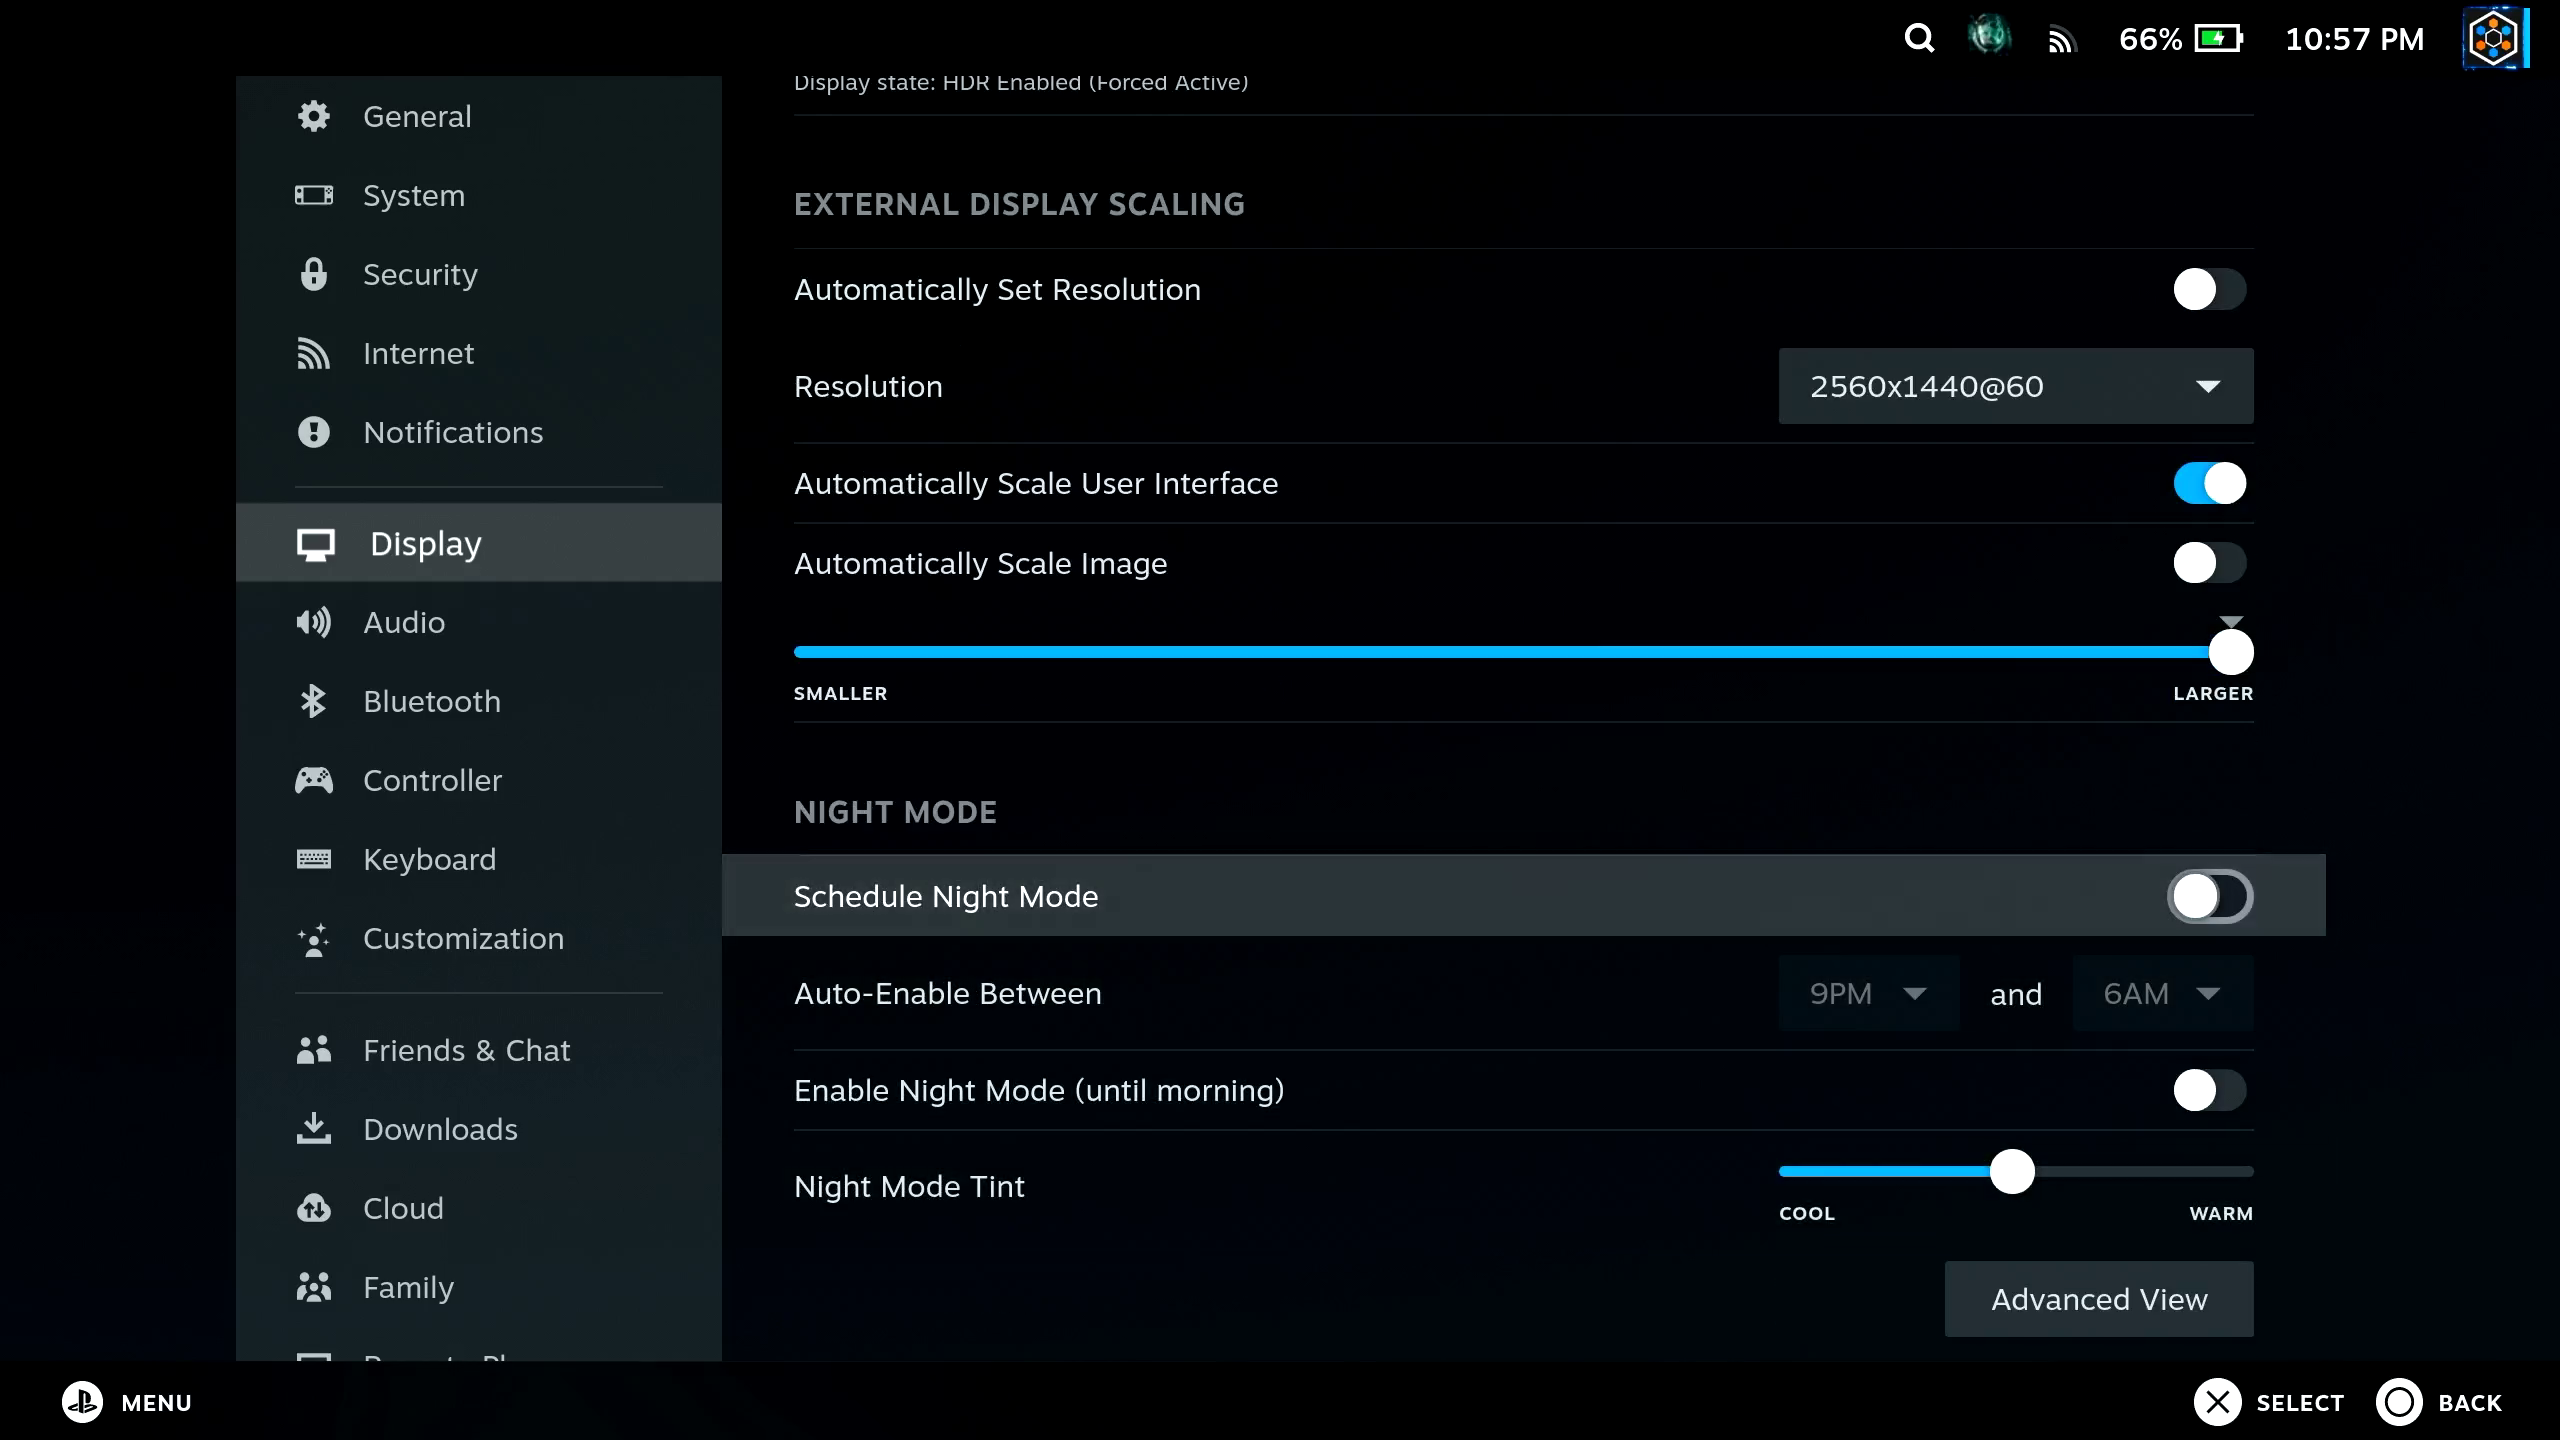The width and height of the screenshot is (2560, 1440).
Task: Click the user profile avatar icon
Action: (x=2493, y=38)
